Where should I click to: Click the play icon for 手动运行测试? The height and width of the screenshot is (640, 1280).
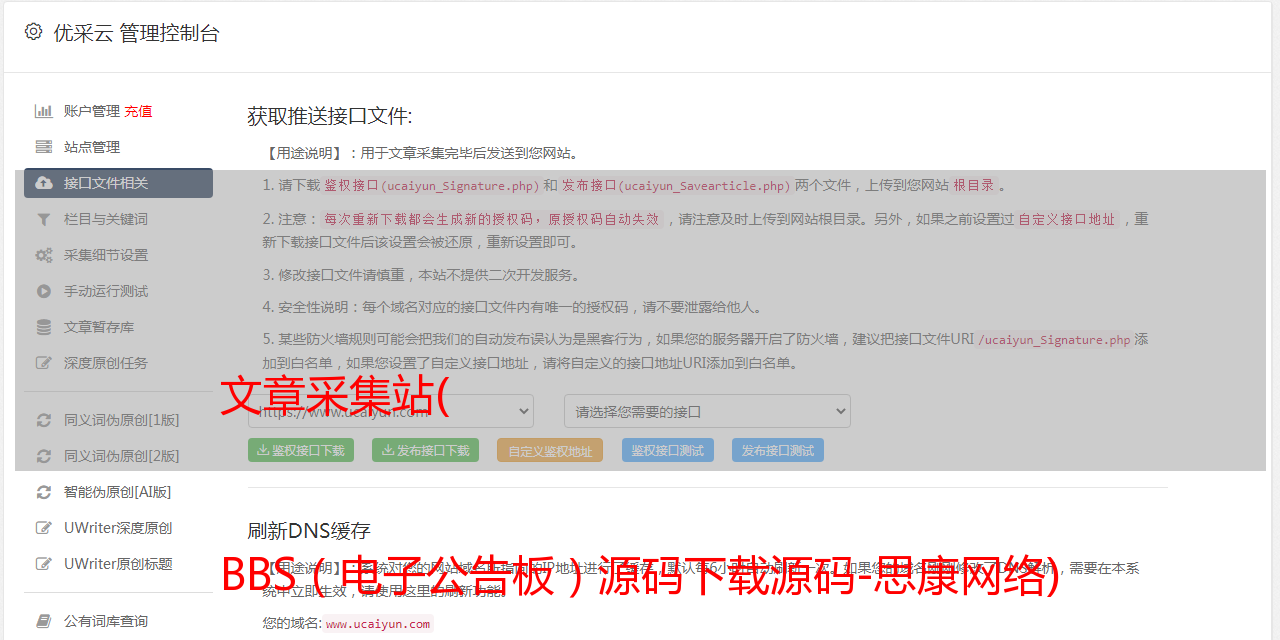click(x=44, y=291)
